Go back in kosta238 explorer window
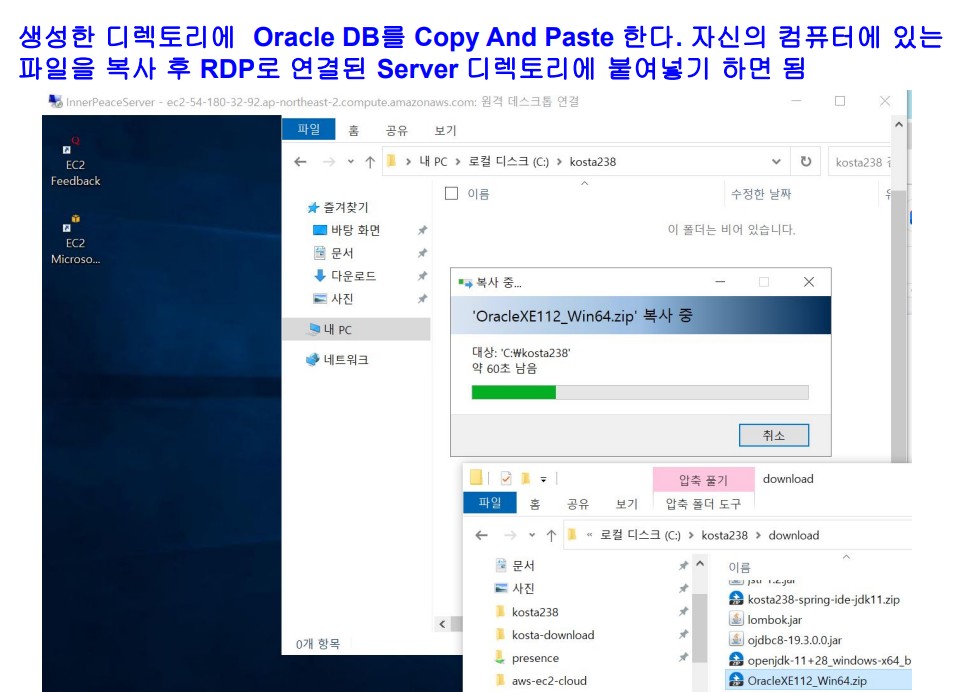Viewport: 978px width, 692px height. pyautogui.click(x=301, y=162)
